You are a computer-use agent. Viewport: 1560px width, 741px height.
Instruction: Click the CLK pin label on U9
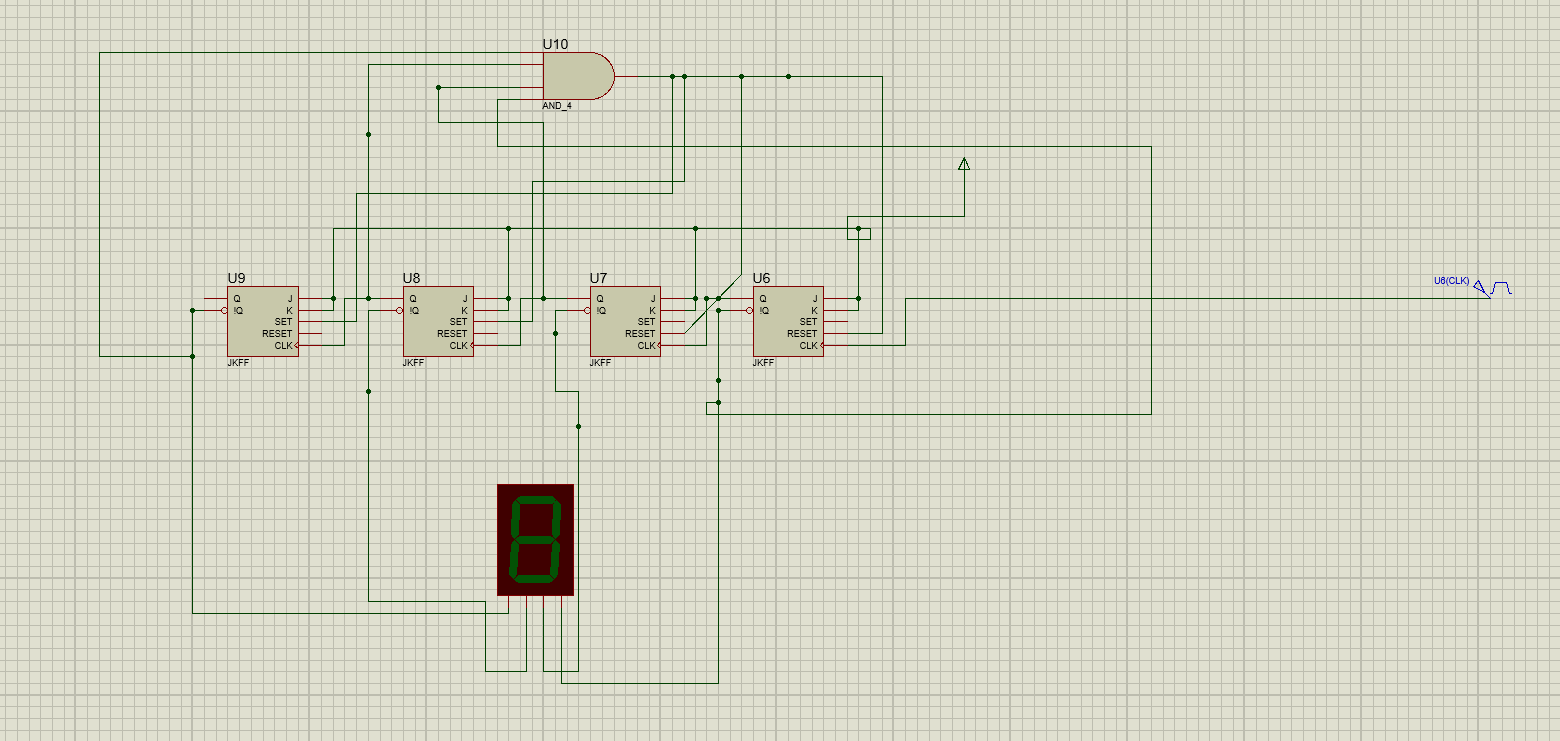coord(284,346)
